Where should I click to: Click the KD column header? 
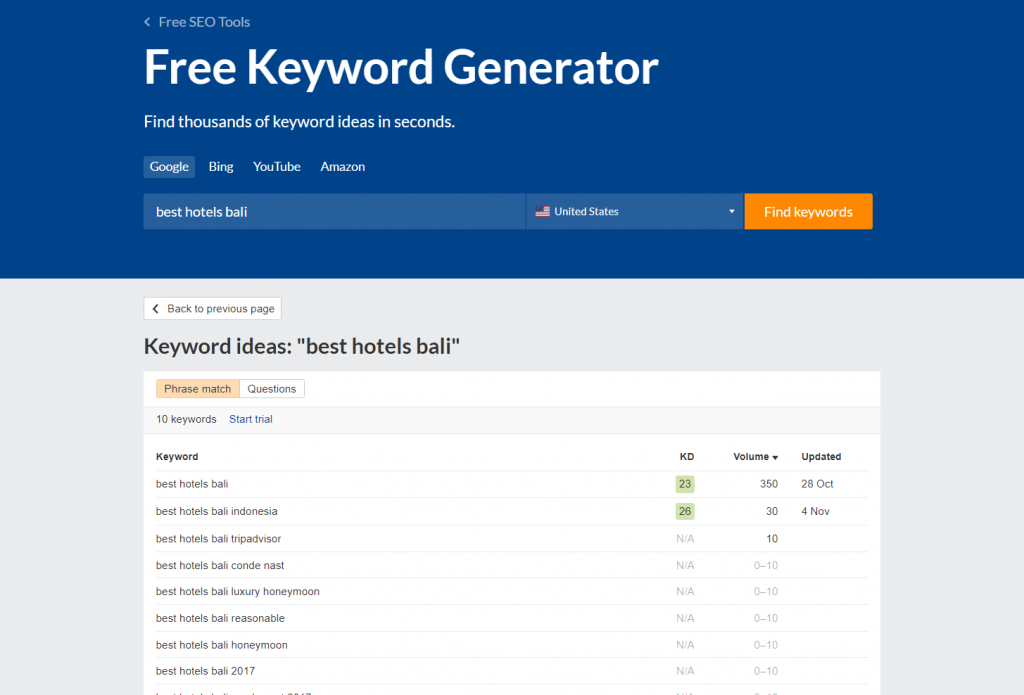click(686, 457)
